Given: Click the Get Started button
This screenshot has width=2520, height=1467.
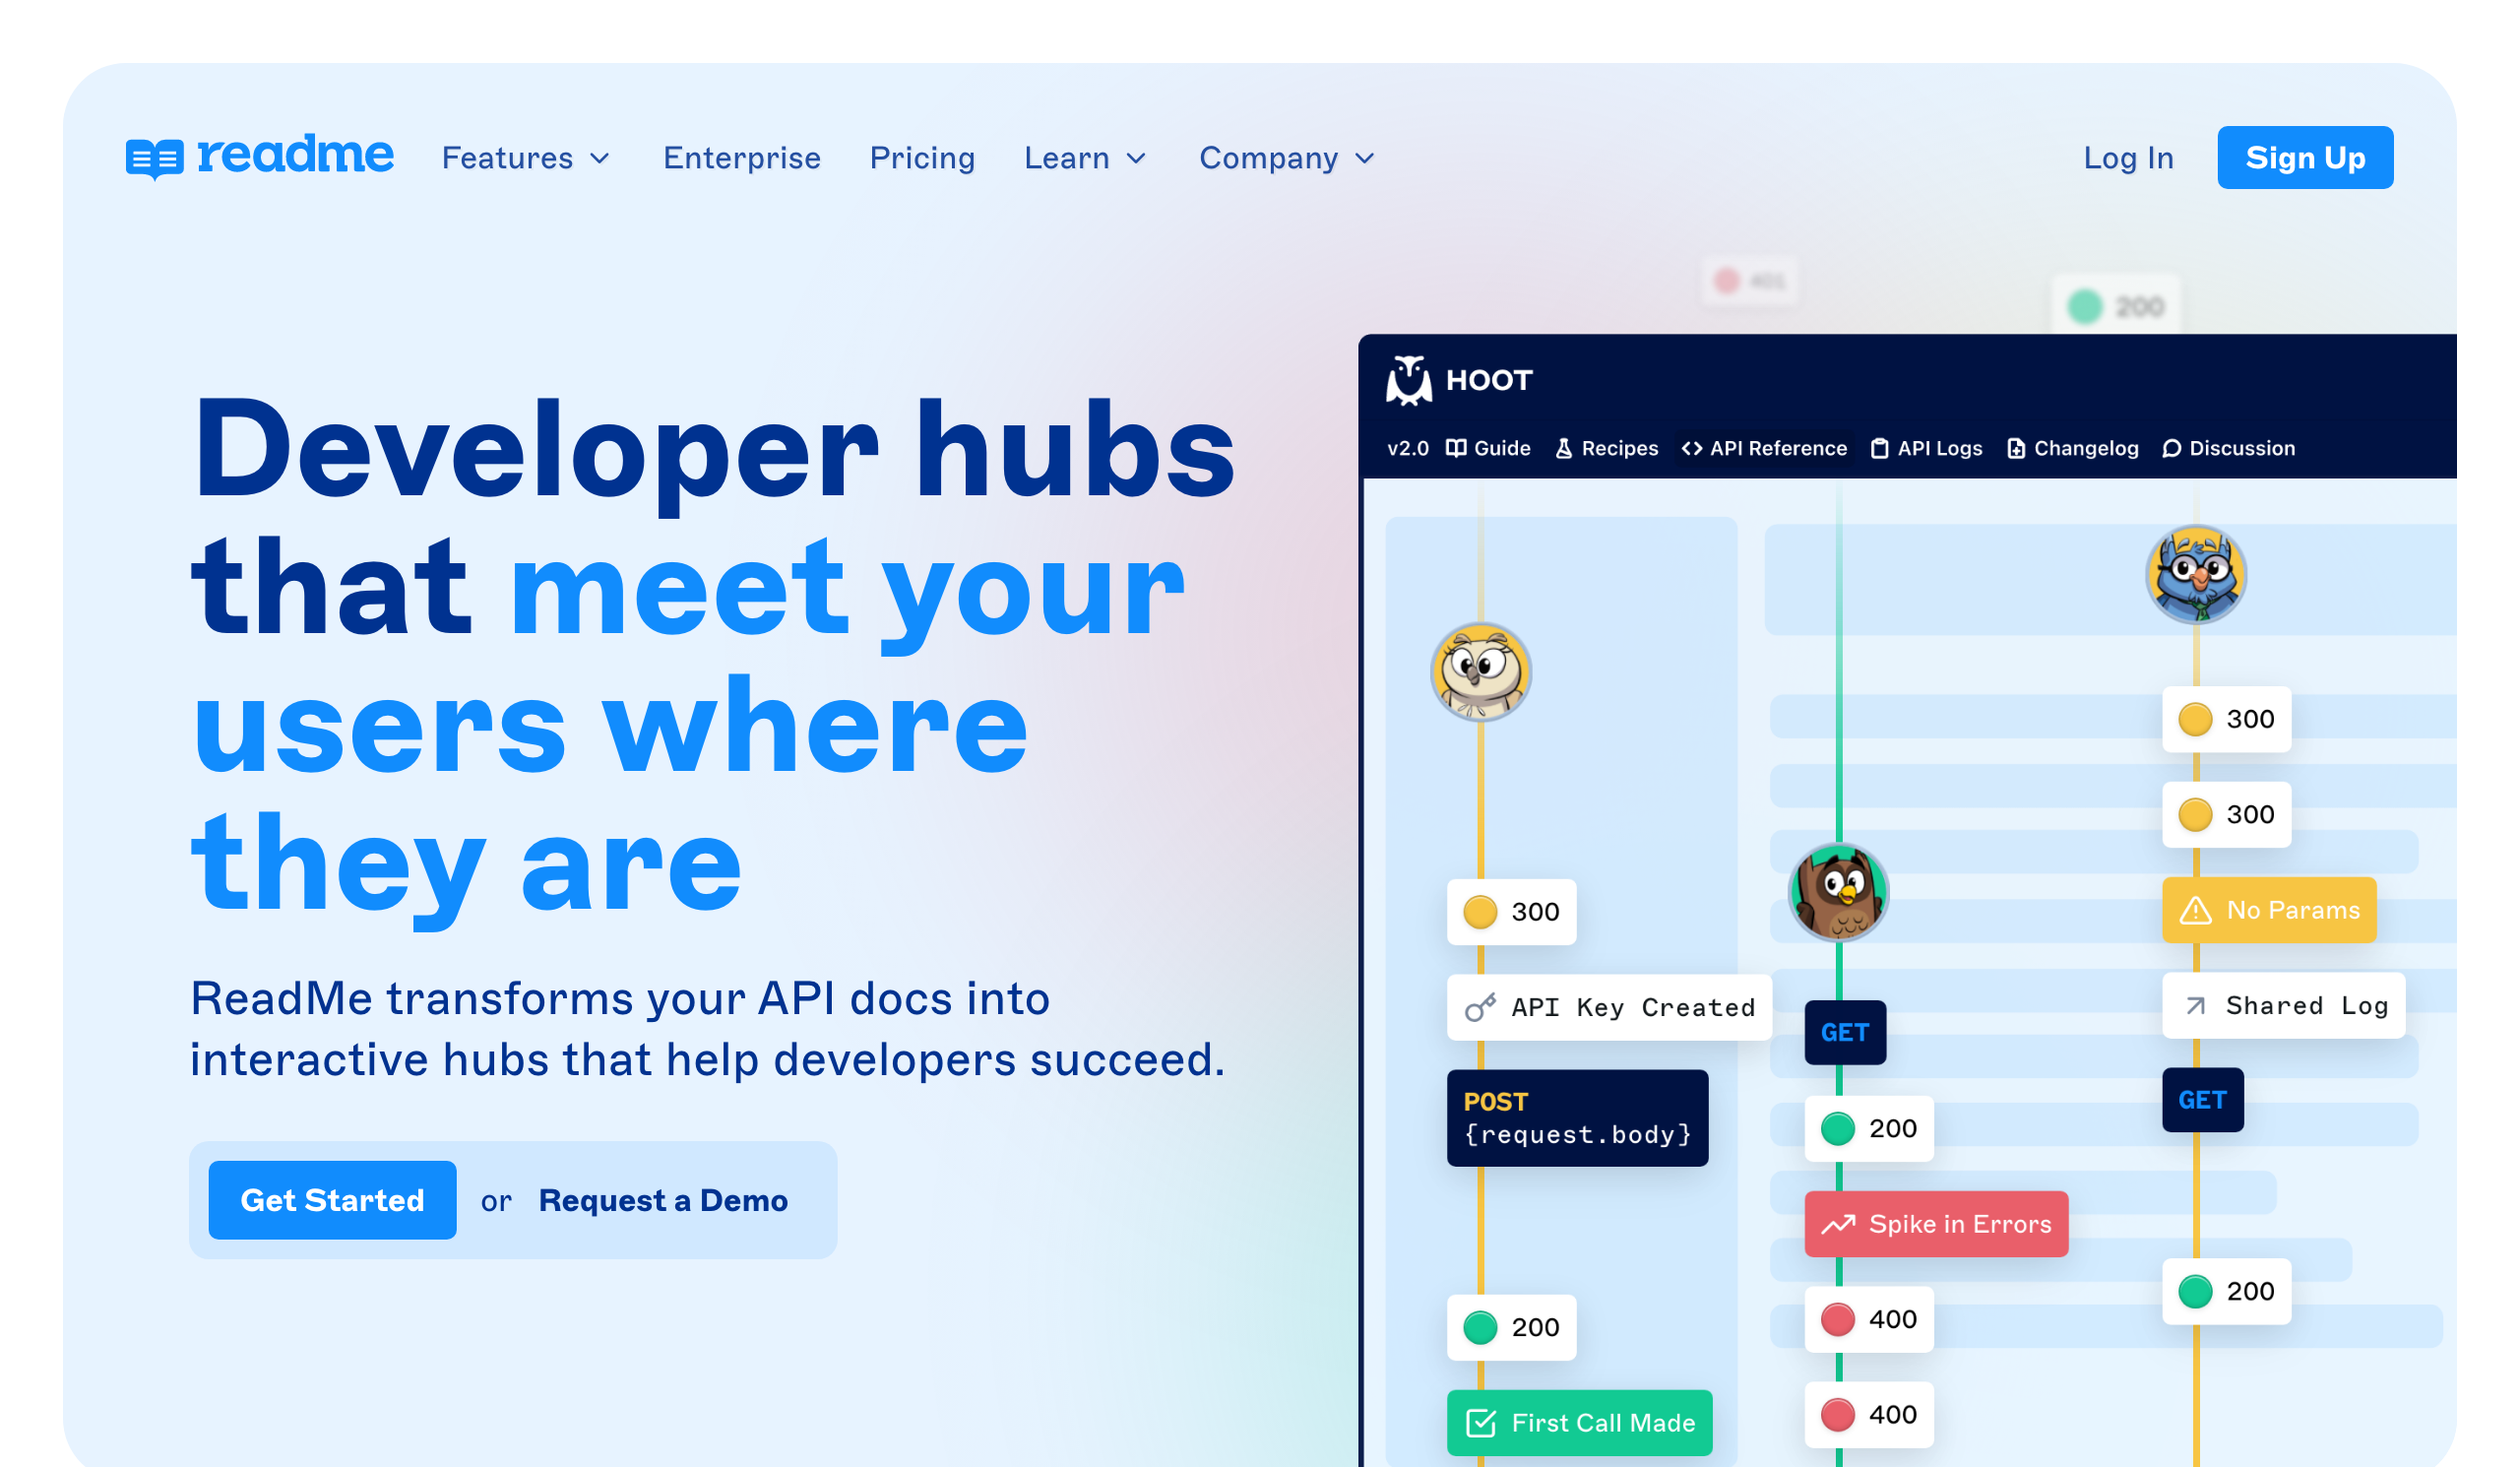Looking at the screenshot, I should [332, 1199].
